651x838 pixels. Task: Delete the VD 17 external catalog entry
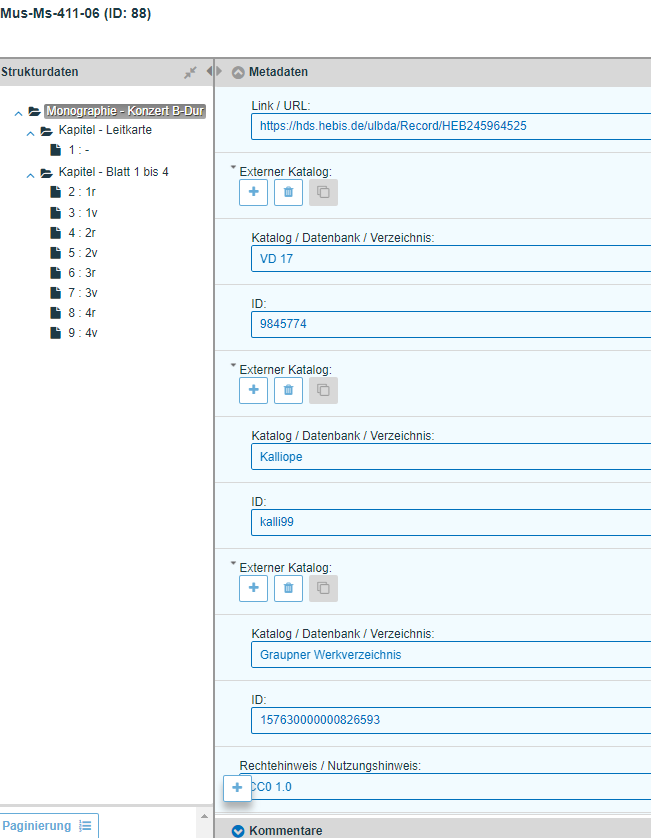[288, 193]
